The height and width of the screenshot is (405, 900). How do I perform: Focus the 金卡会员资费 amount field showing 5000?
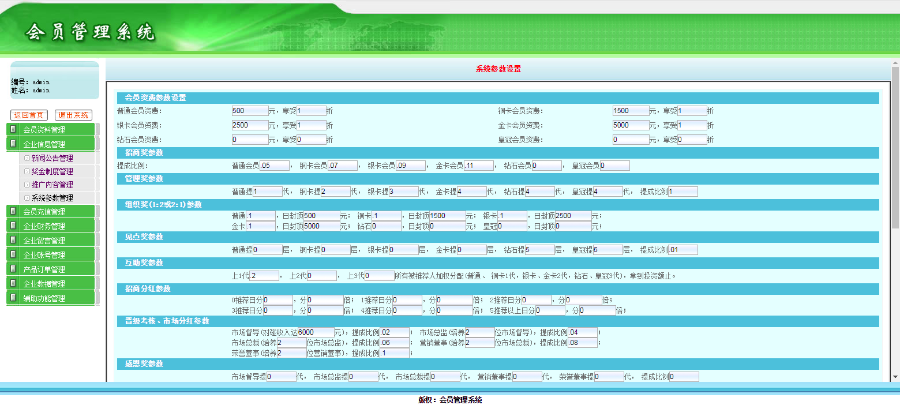[631, 125]
